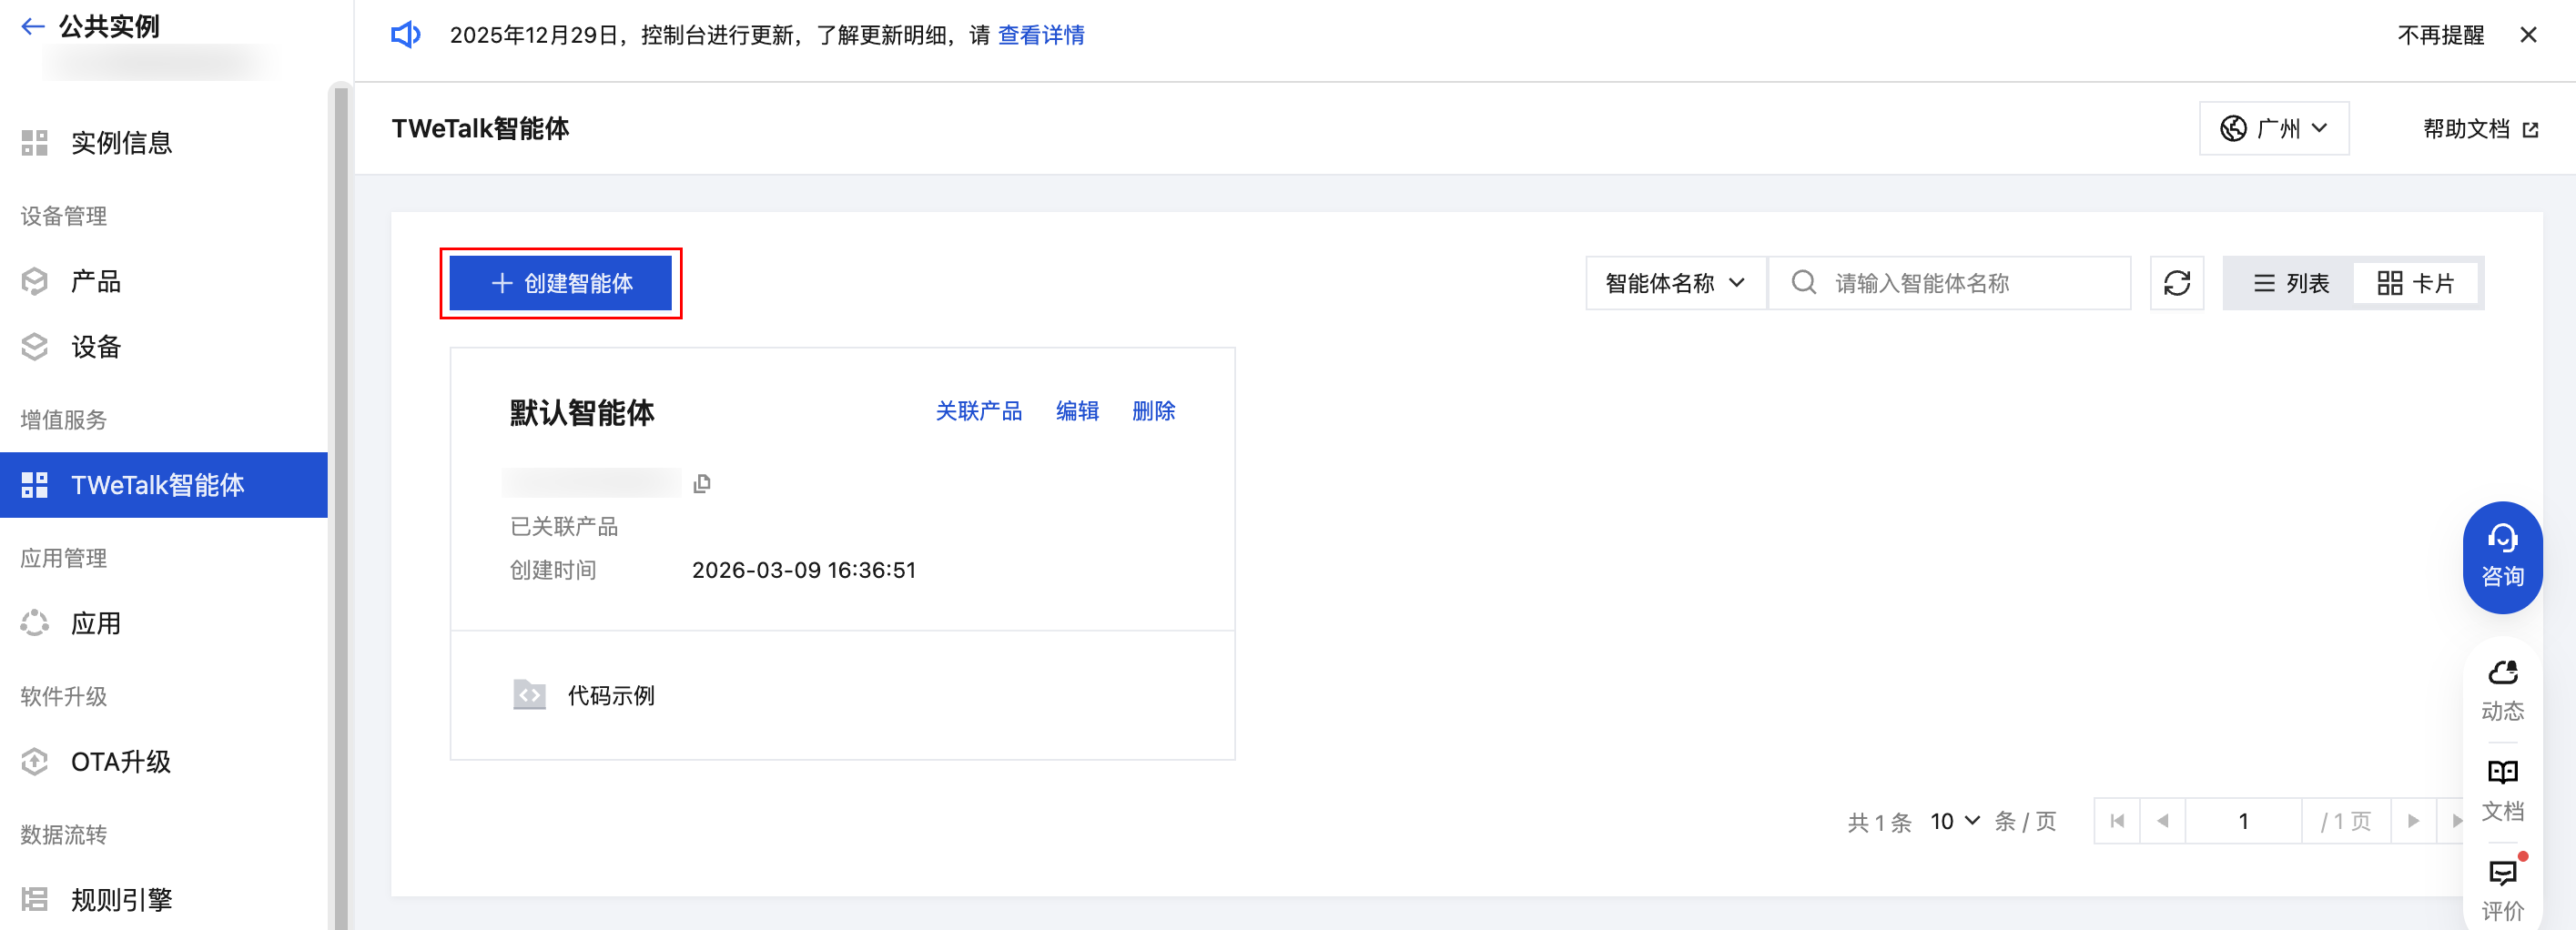This screenshot has height=930, width=2576.
Task: Open the 10 per page dropdown
Action: 1954,821
